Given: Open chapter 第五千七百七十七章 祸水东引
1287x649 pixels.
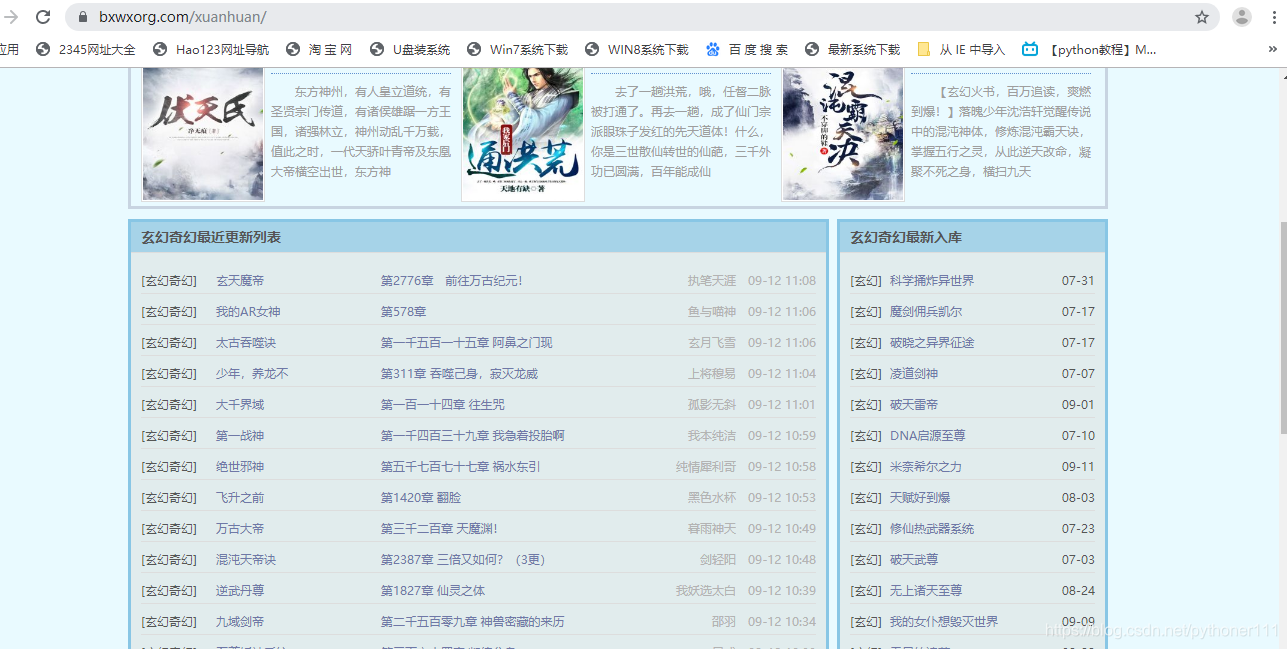Looking at the screenshot, I should [461, 467].
